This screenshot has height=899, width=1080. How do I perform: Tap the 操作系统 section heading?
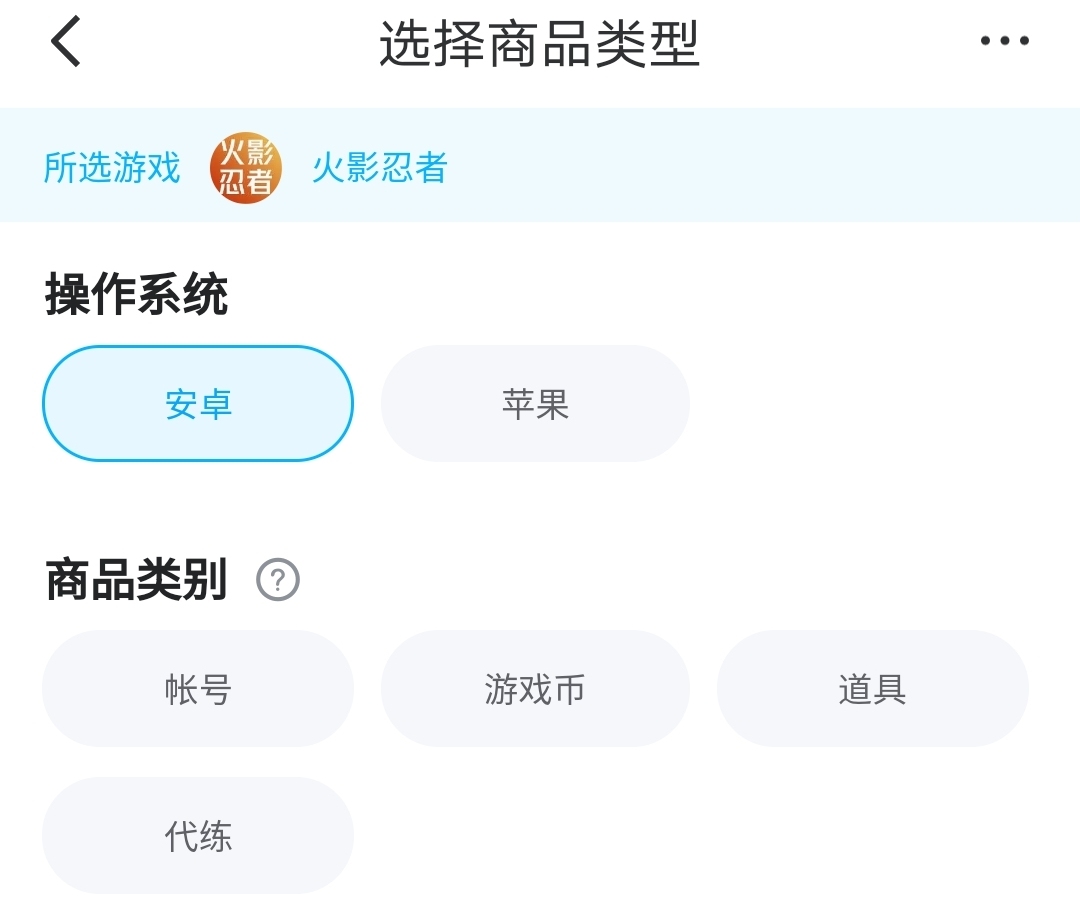[137, 296]
